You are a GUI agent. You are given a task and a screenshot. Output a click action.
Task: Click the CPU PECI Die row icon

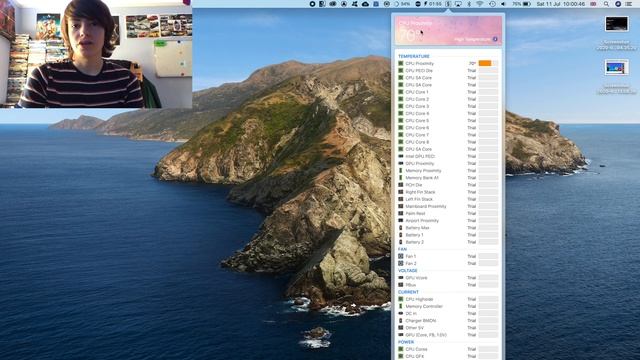(x=401, y=71)
